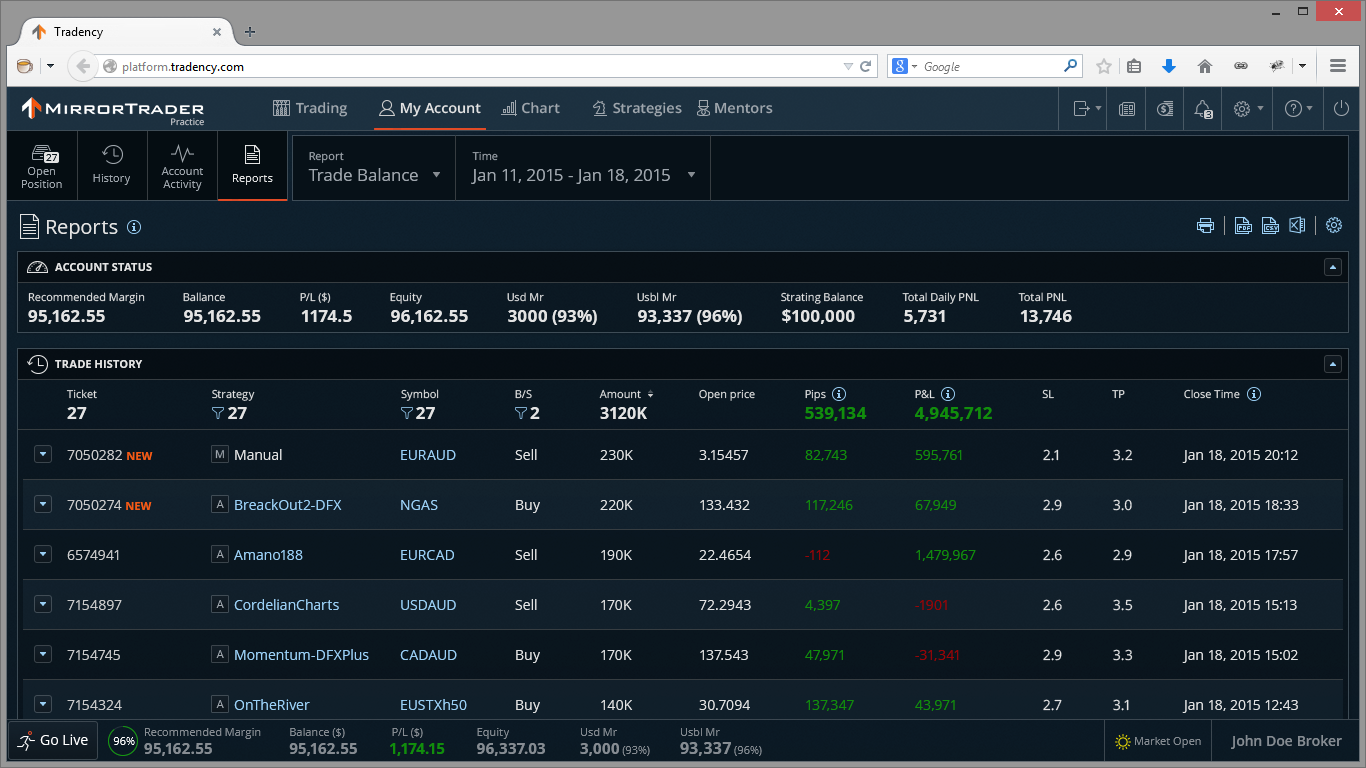Image resolution: width=1366 pixels, height=768 pixels.
Task: Open Amano188 strategy link
Action: tap(268, 555)
